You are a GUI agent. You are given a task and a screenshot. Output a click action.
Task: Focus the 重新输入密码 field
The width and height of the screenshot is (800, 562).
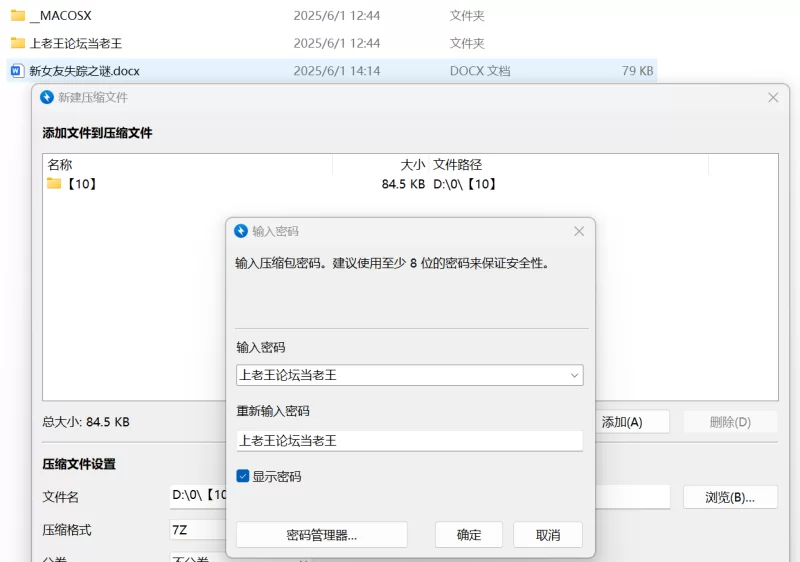[410, 441]
